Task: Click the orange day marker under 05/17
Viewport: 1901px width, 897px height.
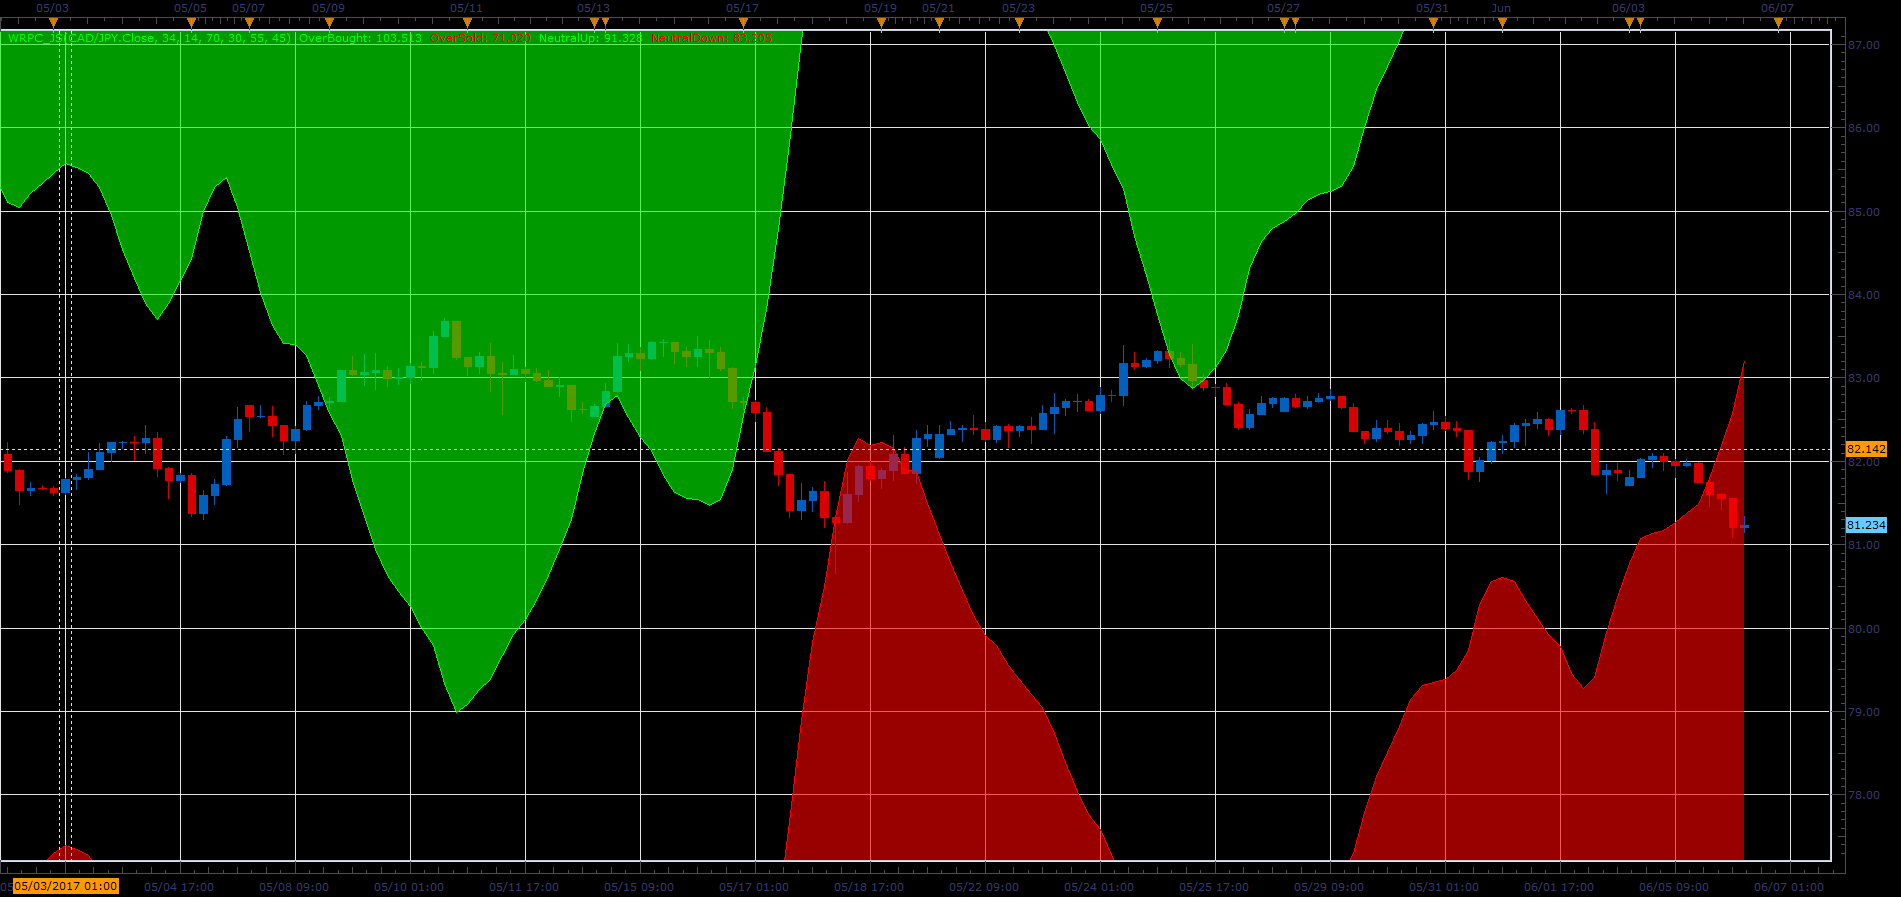Action: pos(743,22)
